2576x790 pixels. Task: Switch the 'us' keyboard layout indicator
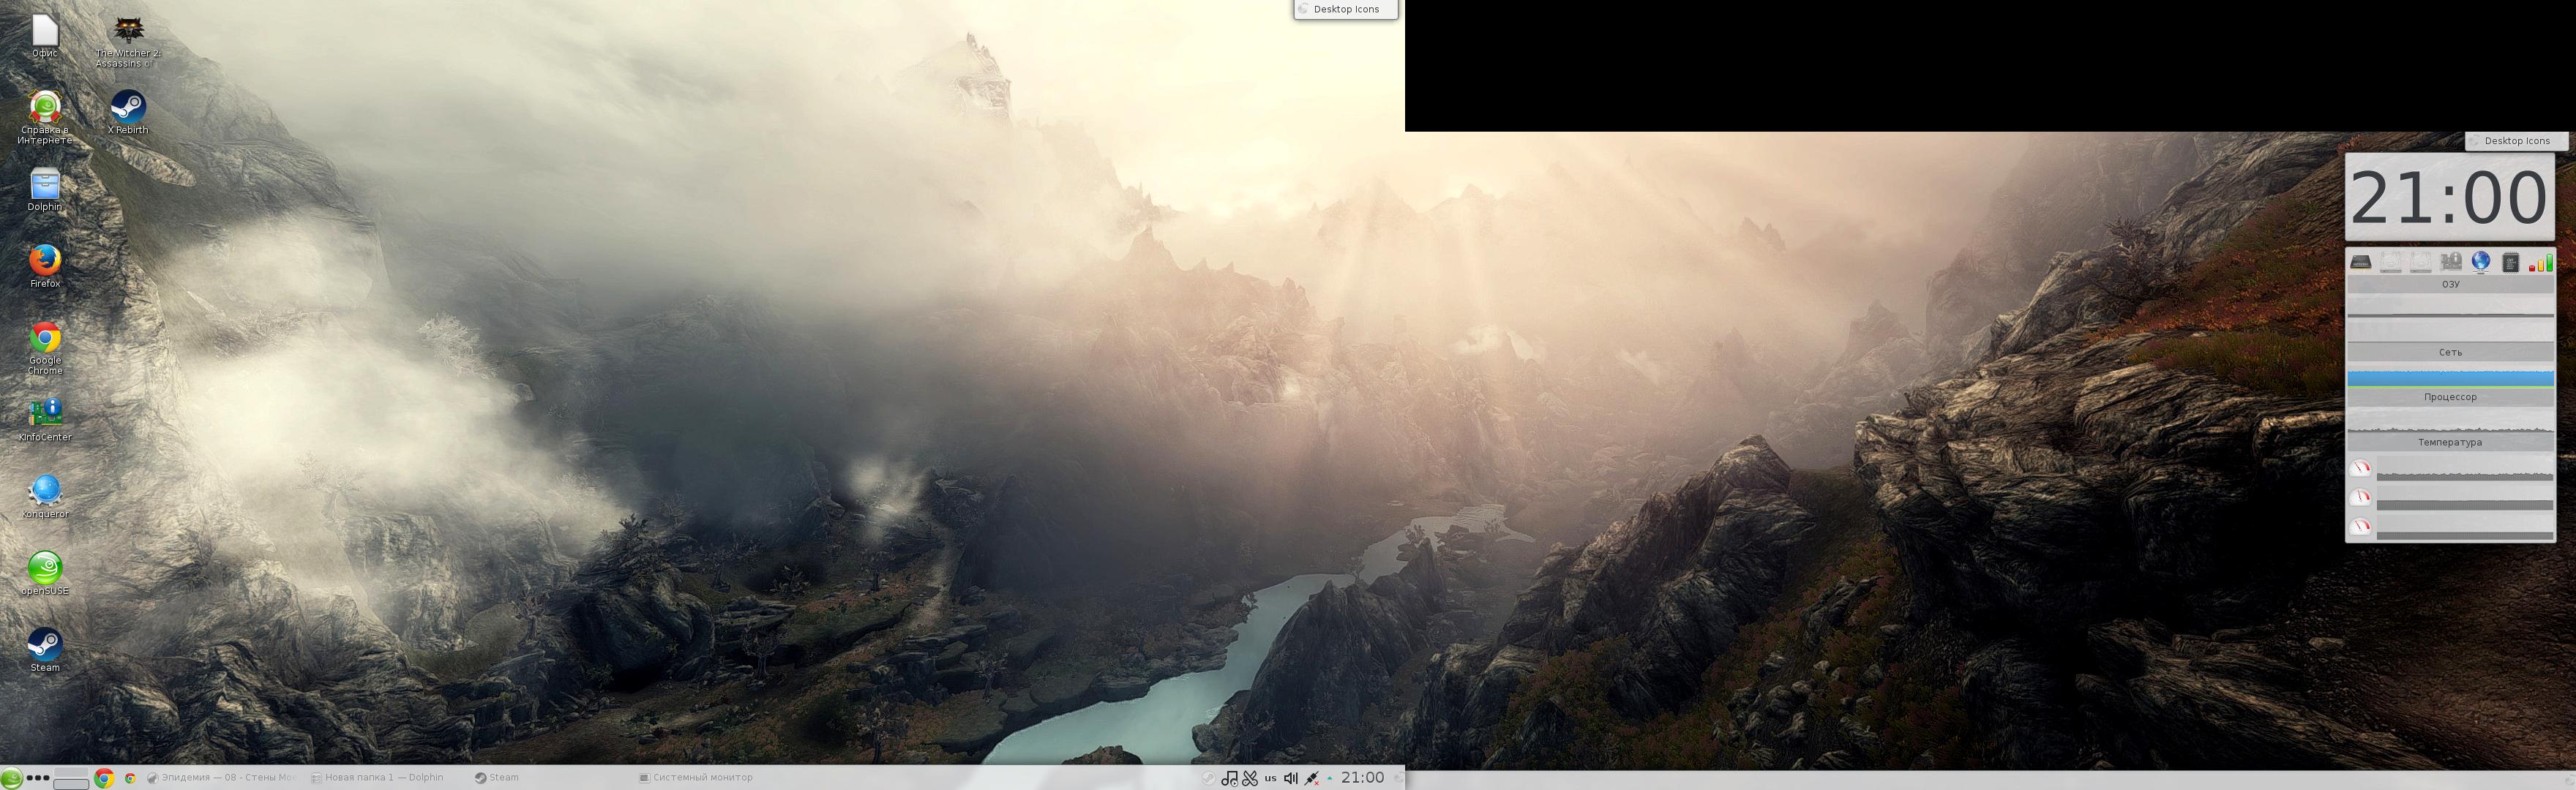coord(1270,778)
